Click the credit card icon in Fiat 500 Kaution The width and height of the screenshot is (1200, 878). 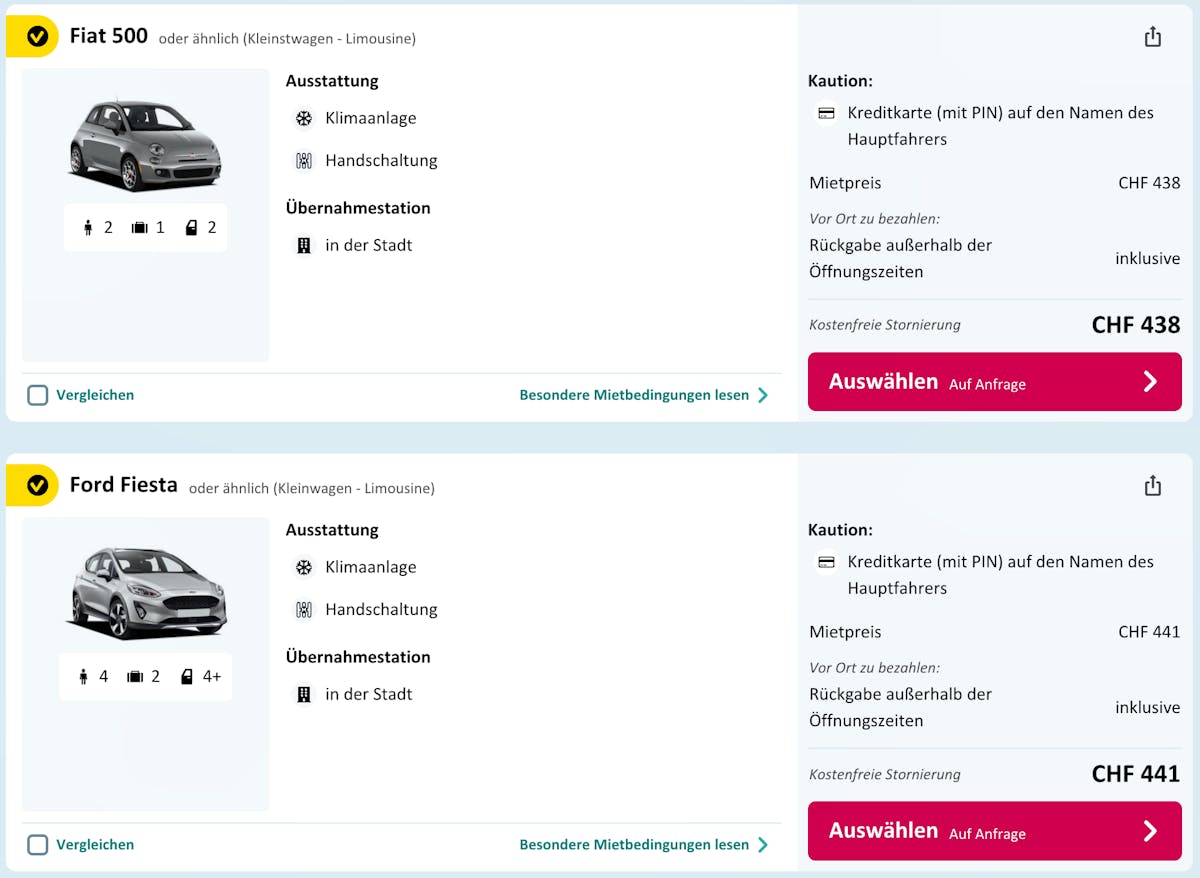click(826, 113)
